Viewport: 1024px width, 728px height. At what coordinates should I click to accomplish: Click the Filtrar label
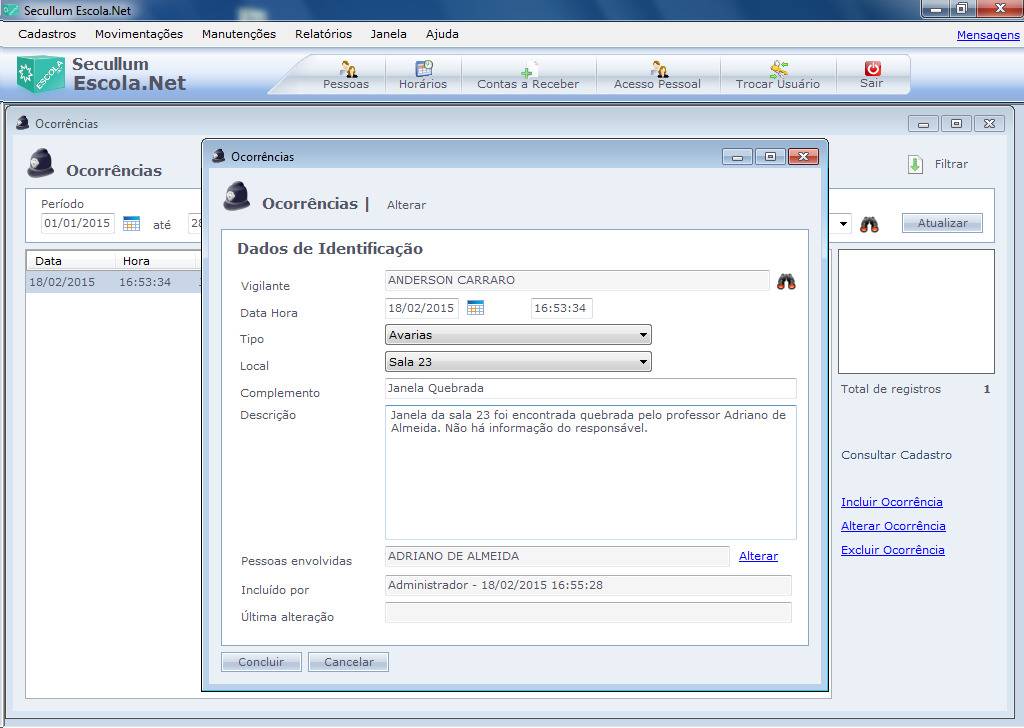pos(951,165)
